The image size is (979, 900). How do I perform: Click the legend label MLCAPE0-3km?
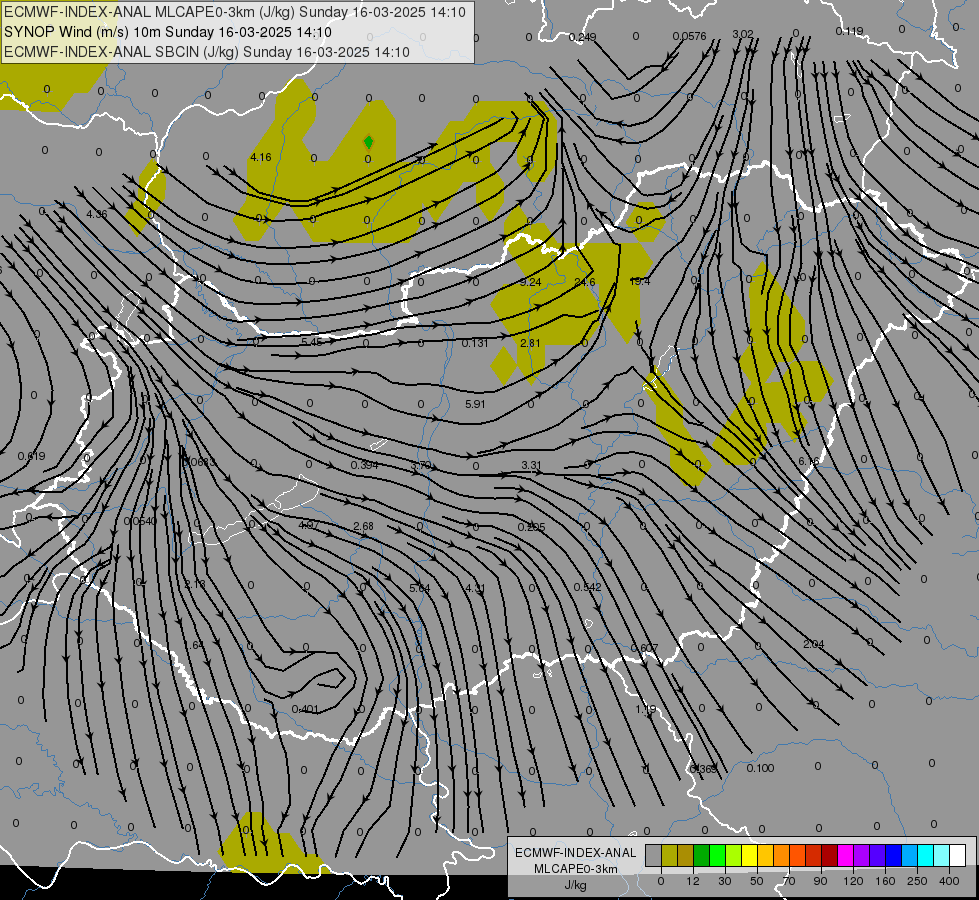[x=576, y=868]
